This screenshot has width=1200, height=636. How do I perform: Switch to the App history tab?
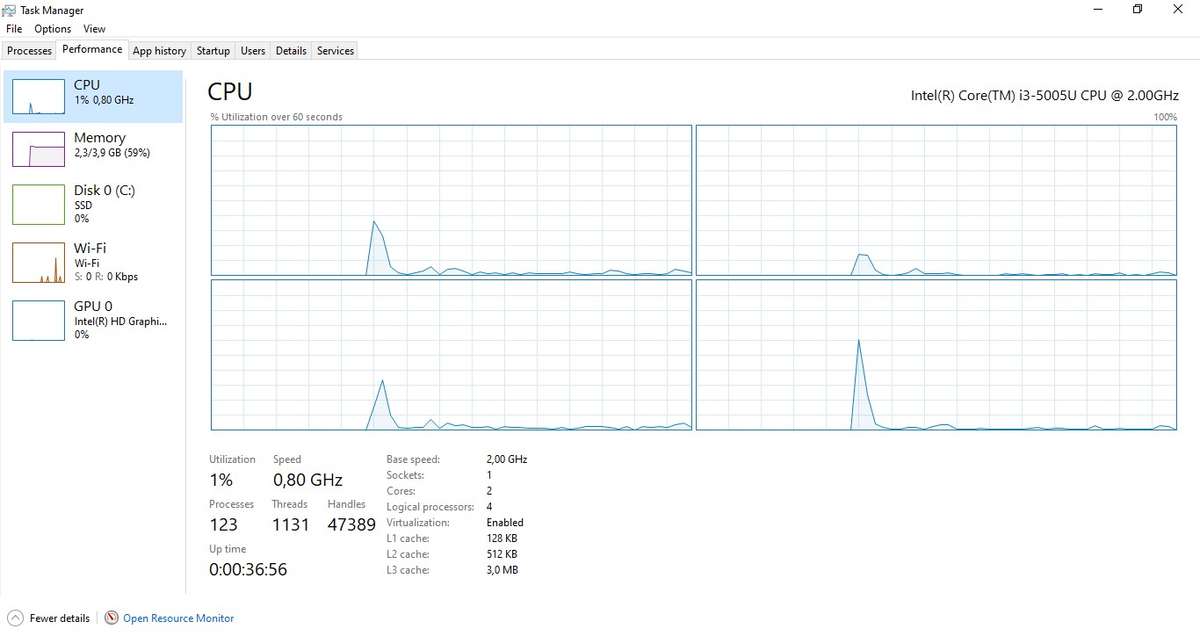point(159,51)
